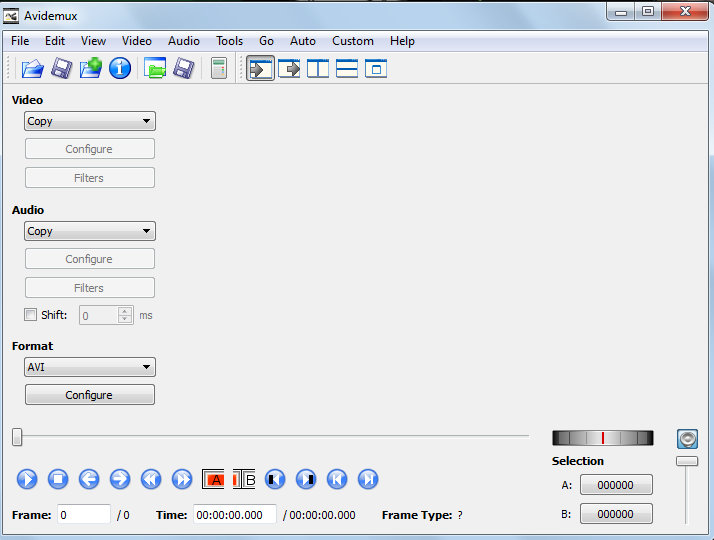Open the View menu
714x540 pixels.
click(93, 41)
